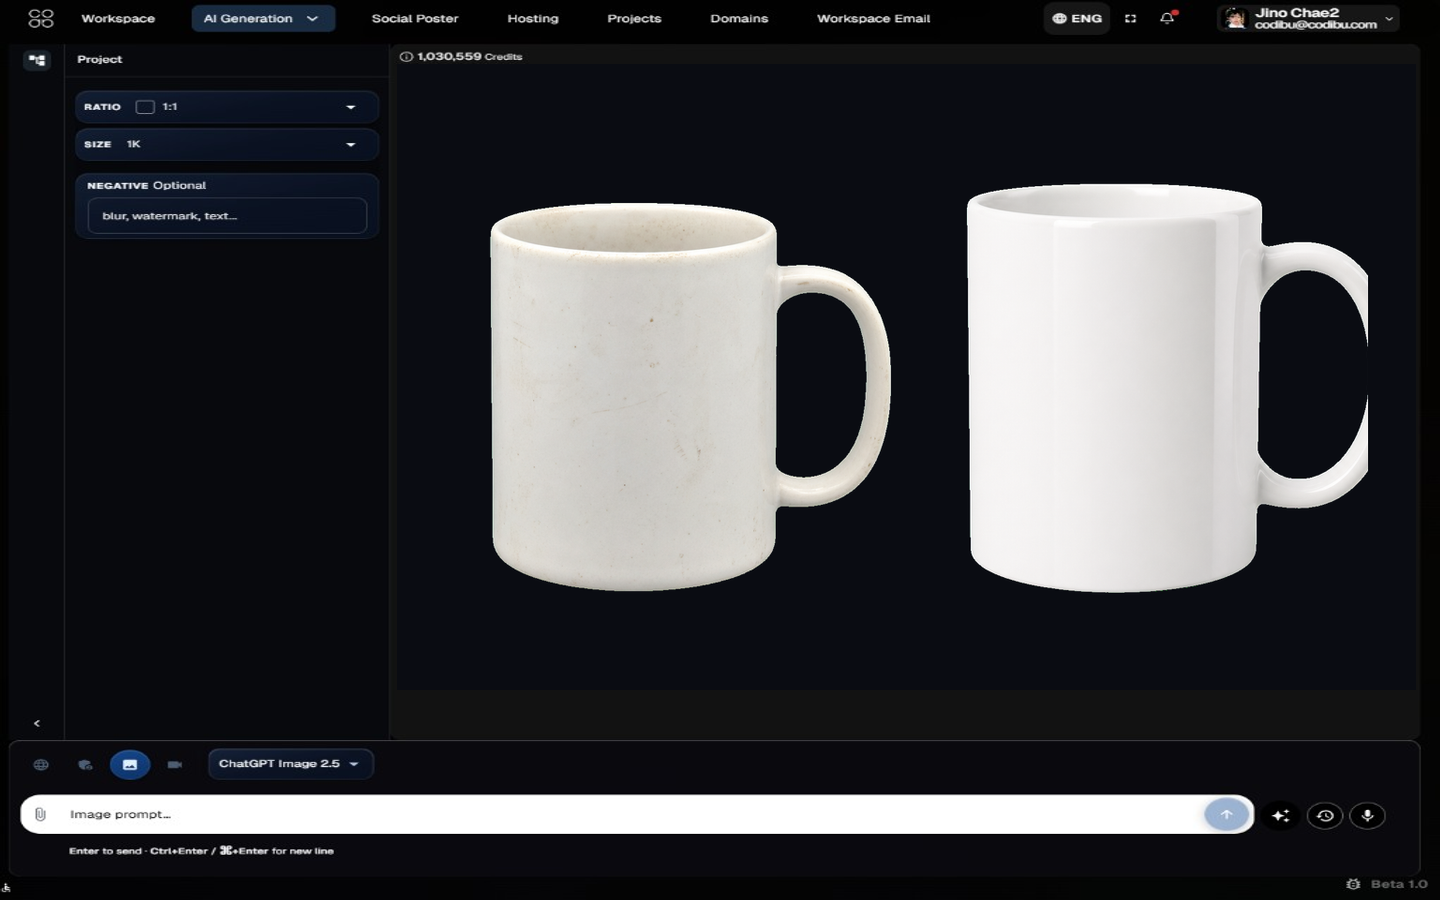The width and height of the screenshot is (1440, 900).
Task: Open the project tree sidebar icon
Action: coord(37,60)
